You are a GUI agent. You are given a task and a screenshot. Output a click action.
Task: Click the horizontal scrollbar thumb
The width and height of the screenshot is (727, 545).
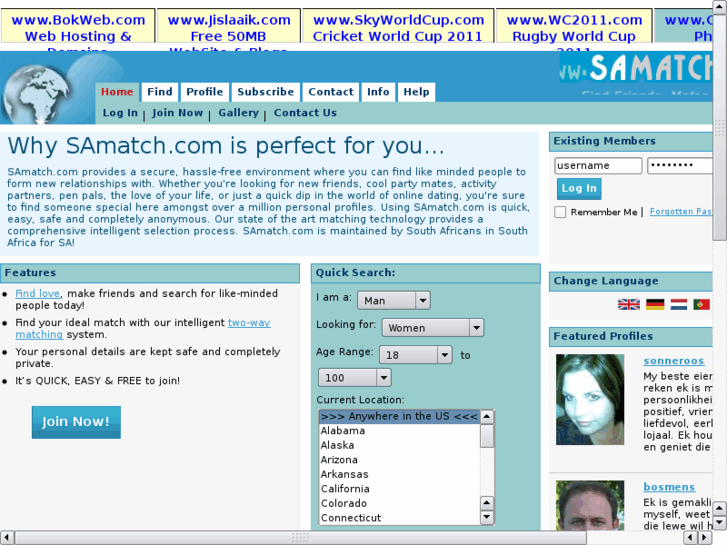pos(300,538)
